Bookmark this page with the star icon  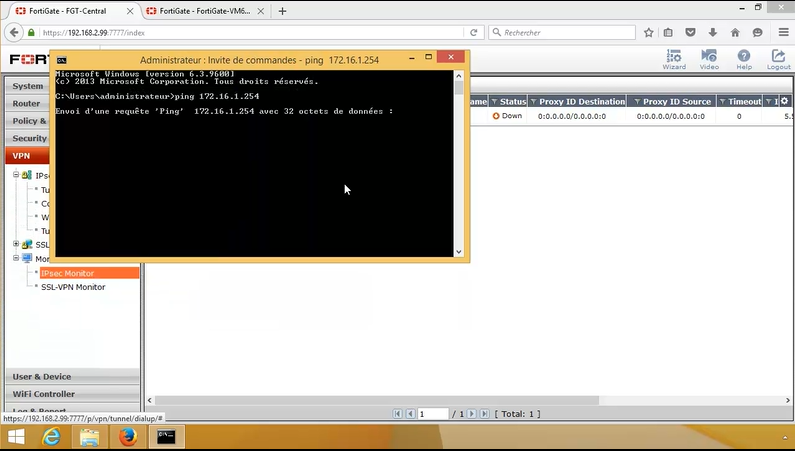coord(649,32)
